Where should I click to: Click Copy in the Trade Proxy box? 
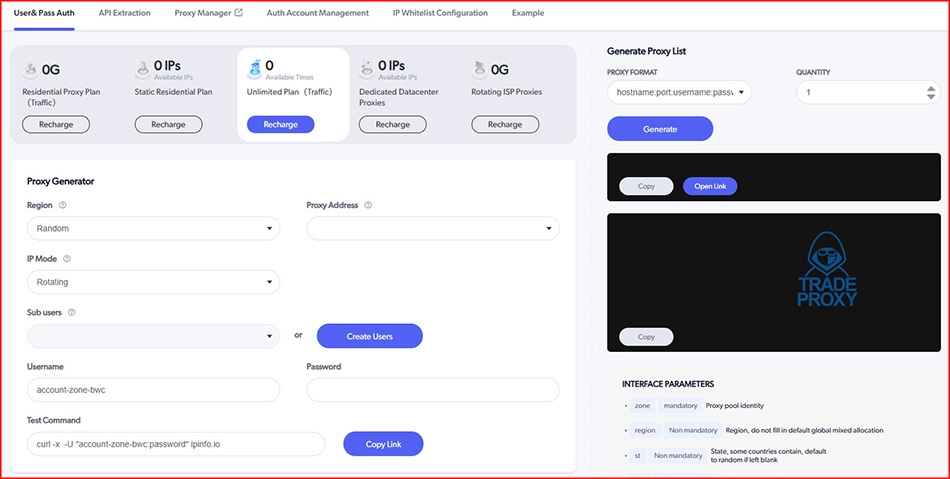click(646, 337)
